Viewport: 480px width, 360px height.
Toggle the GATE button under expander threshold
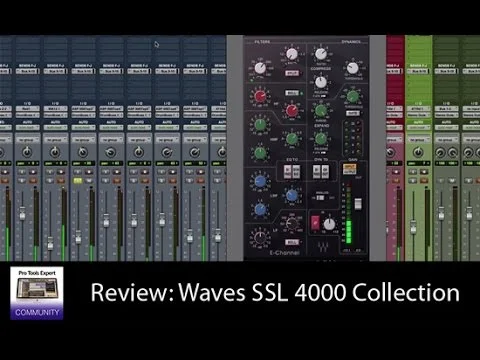(353, 113)
